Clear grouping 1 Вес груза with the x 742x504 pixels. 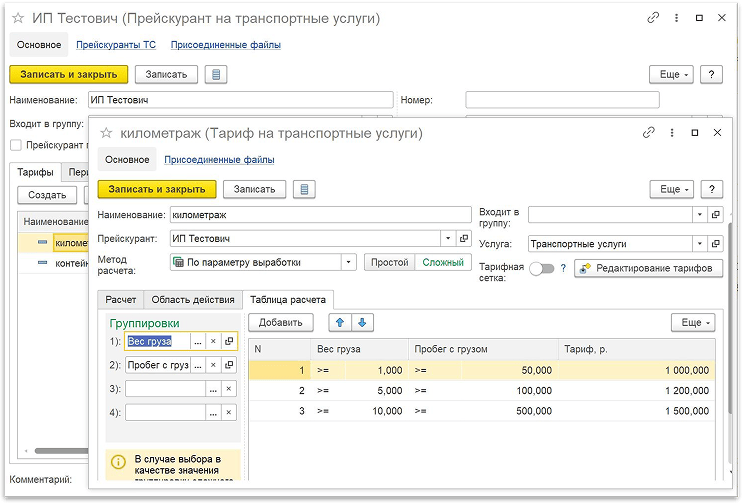[213, 341]
